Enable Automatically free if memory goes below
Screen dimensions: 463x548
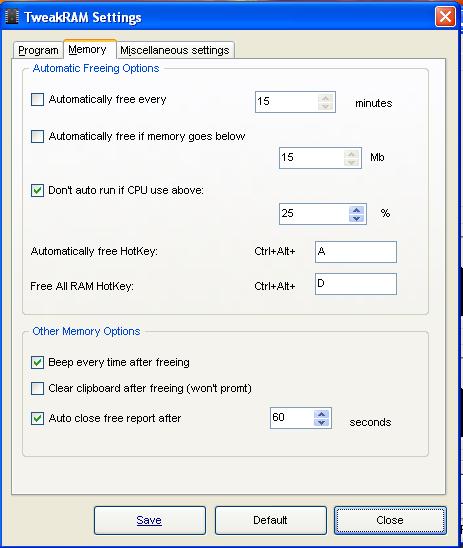pos(37,136)
